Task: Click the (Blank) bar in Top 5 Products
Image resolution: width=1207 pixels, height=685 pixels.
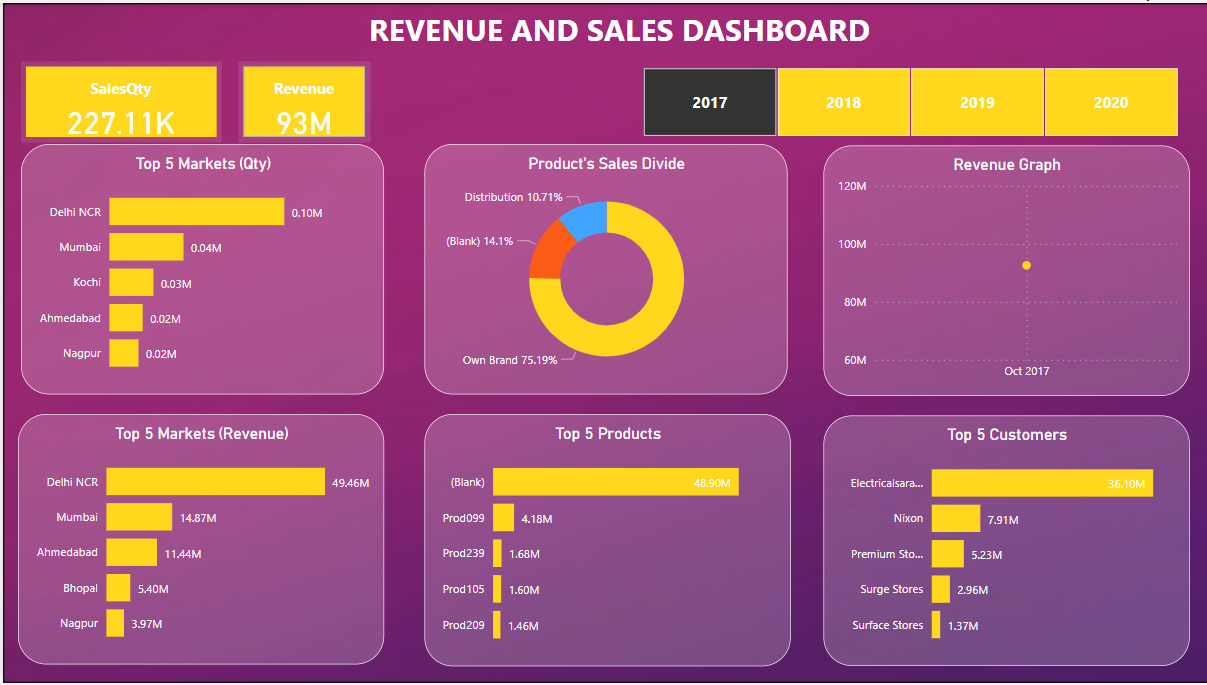Action: point(615,481)
